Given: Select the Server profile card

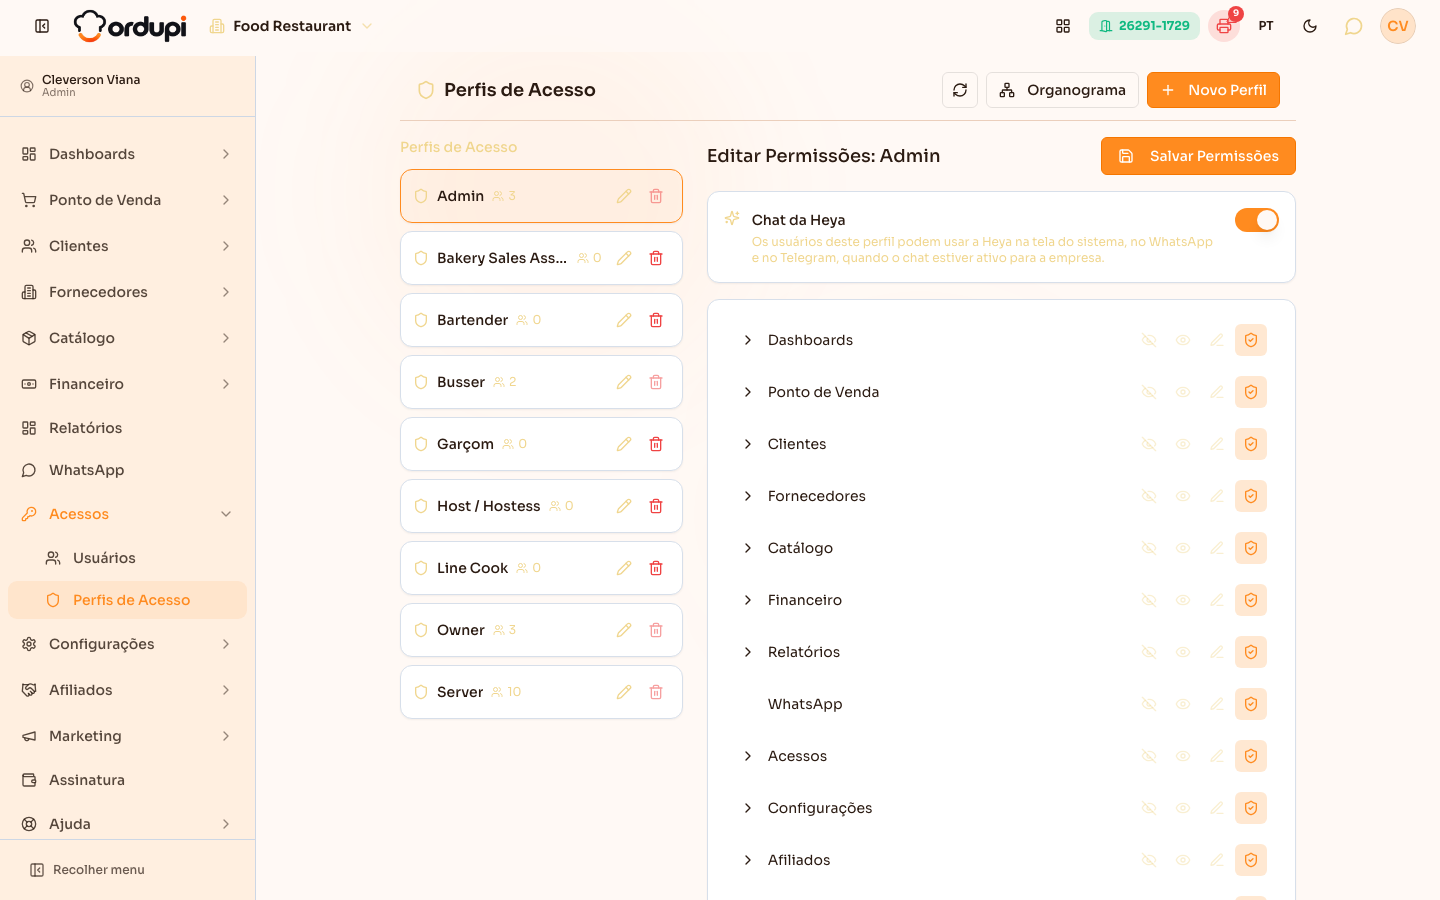Looking at the screenshot, I should tap(541, 692).
